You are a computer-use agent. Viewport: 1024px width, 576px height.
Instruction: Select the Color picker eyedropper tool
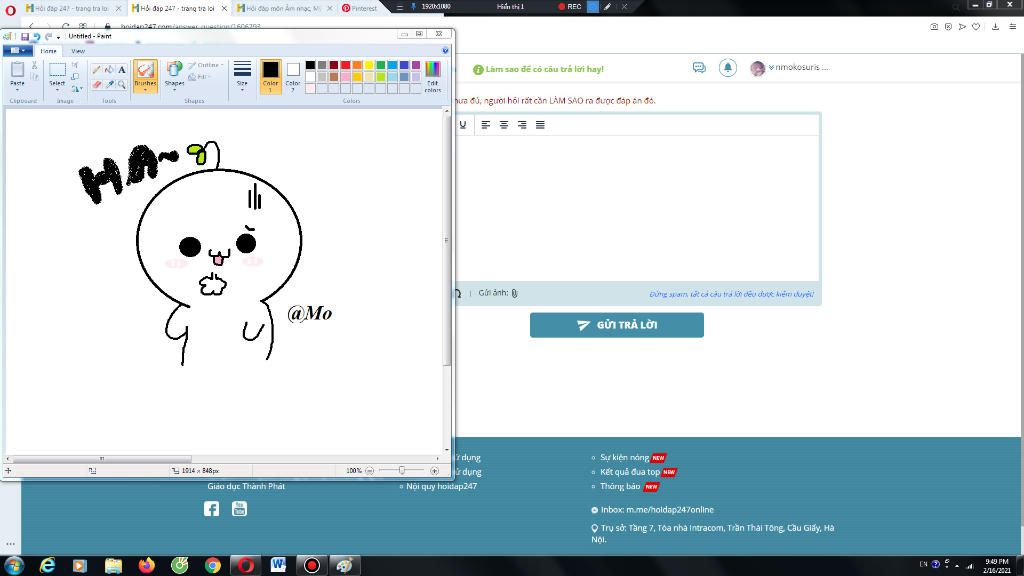click(109, 84)
